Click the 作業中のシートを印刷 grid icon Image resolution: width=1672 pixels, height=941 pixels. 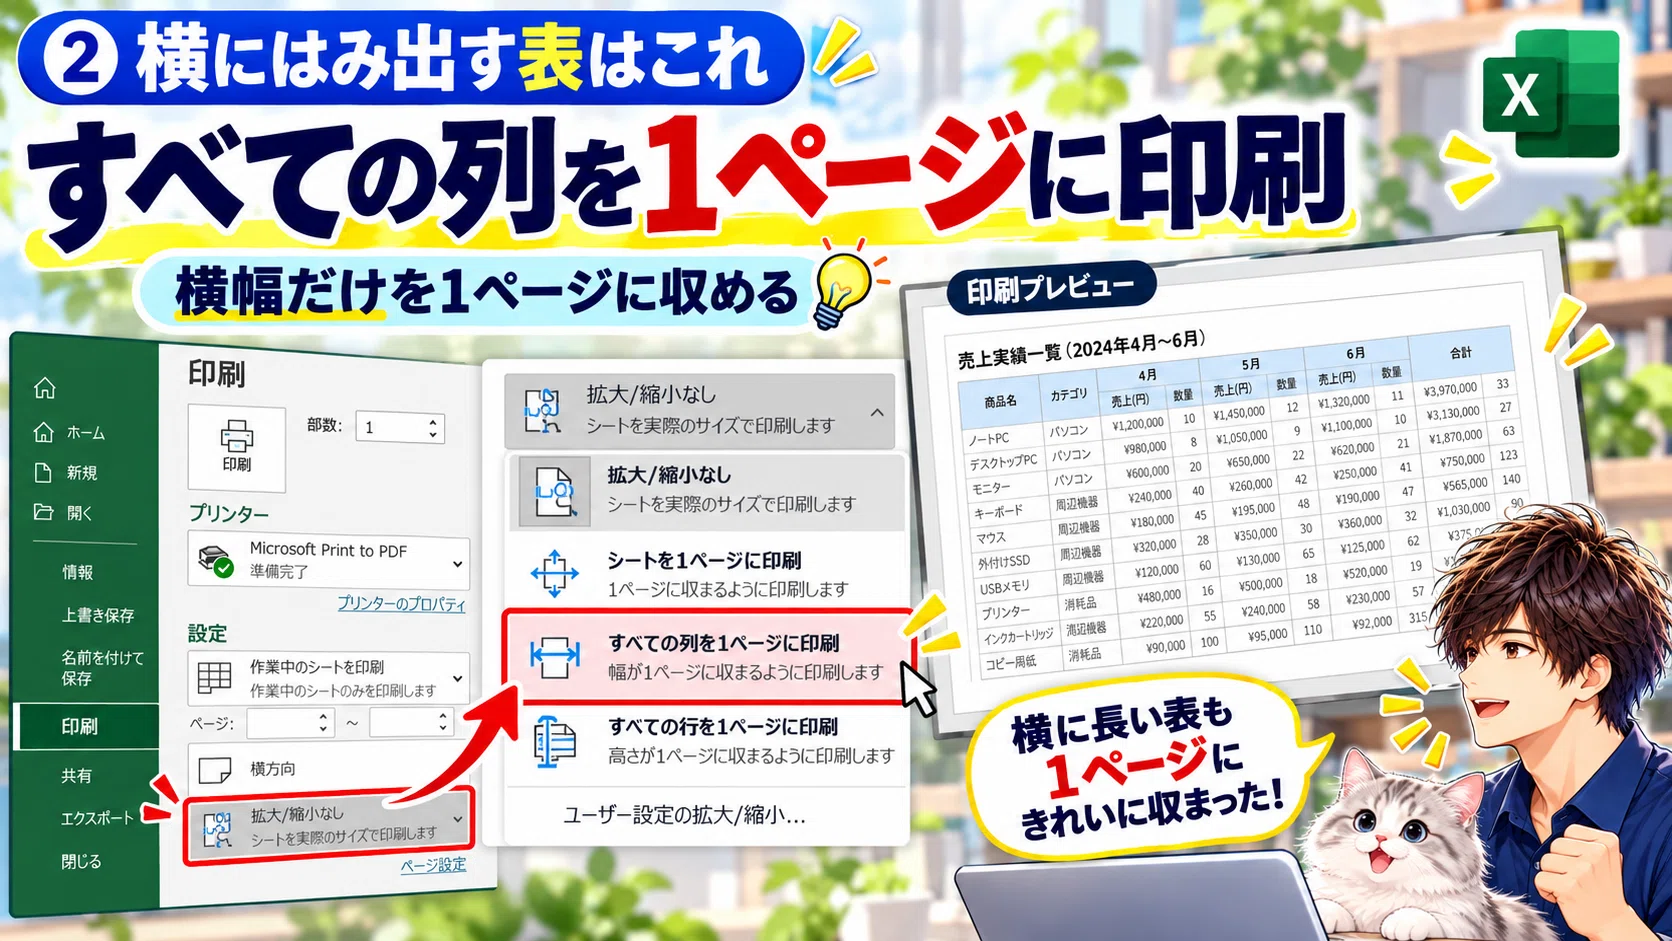(214, 678)
